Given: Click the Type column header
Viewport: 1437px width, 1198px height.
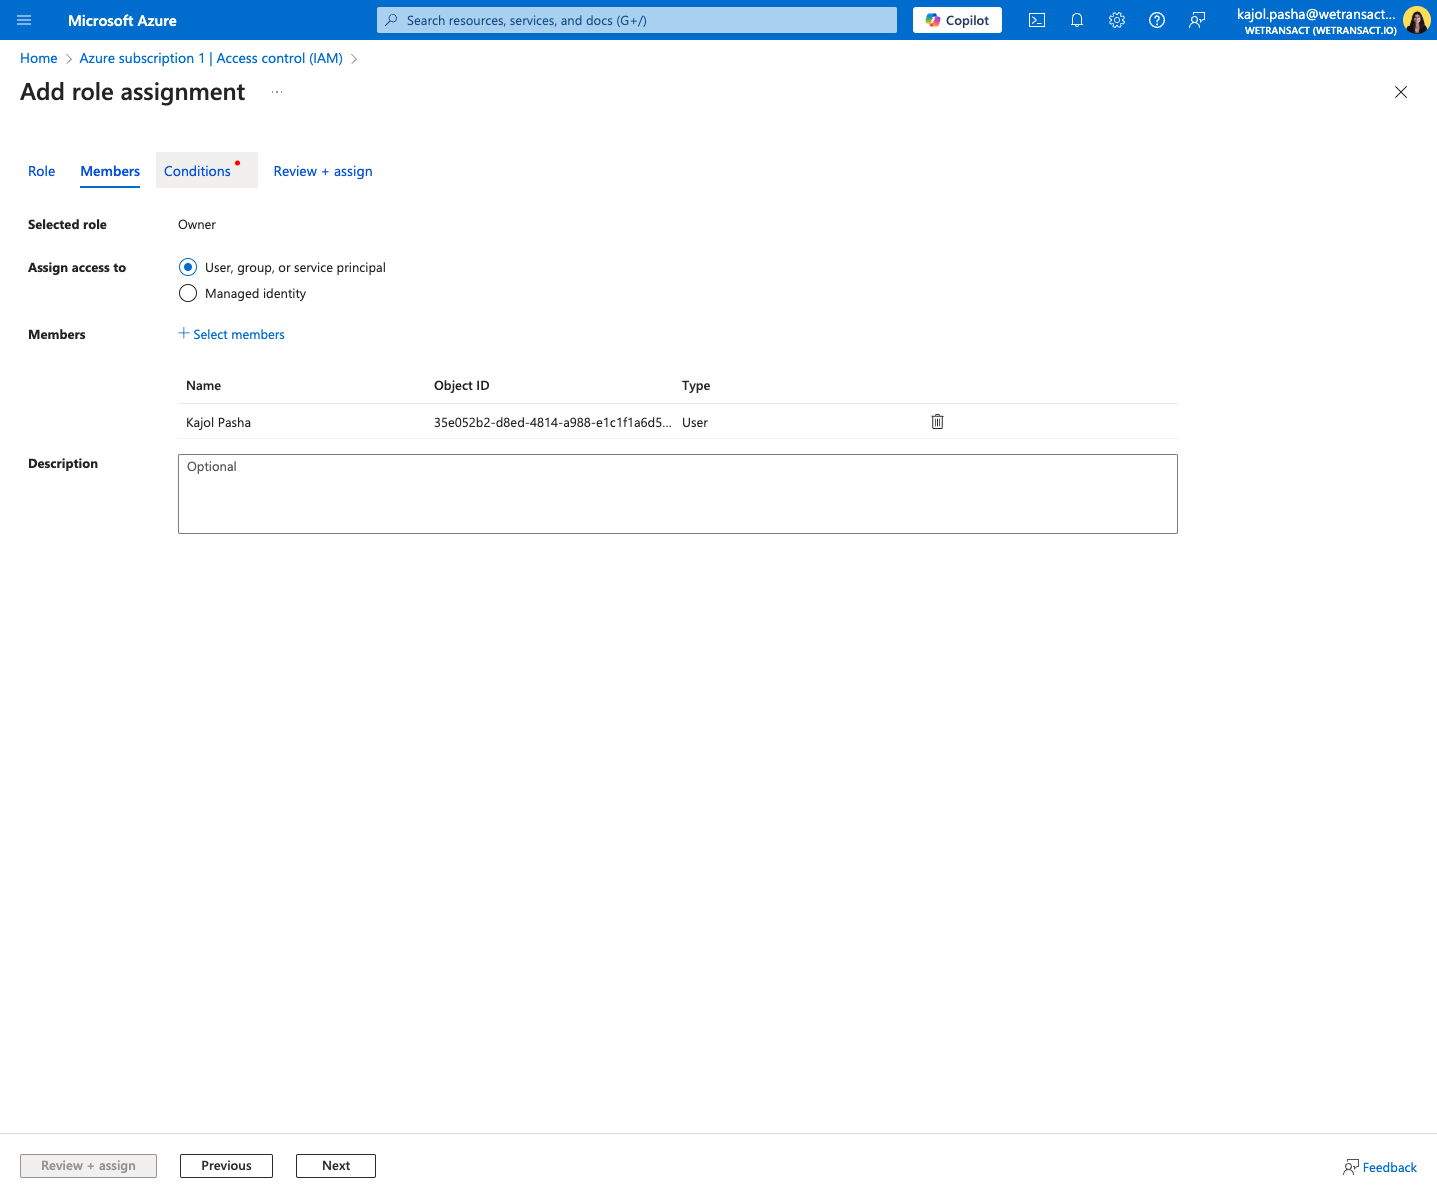Looking at the screenshot, I should click(x=696, y=385).
